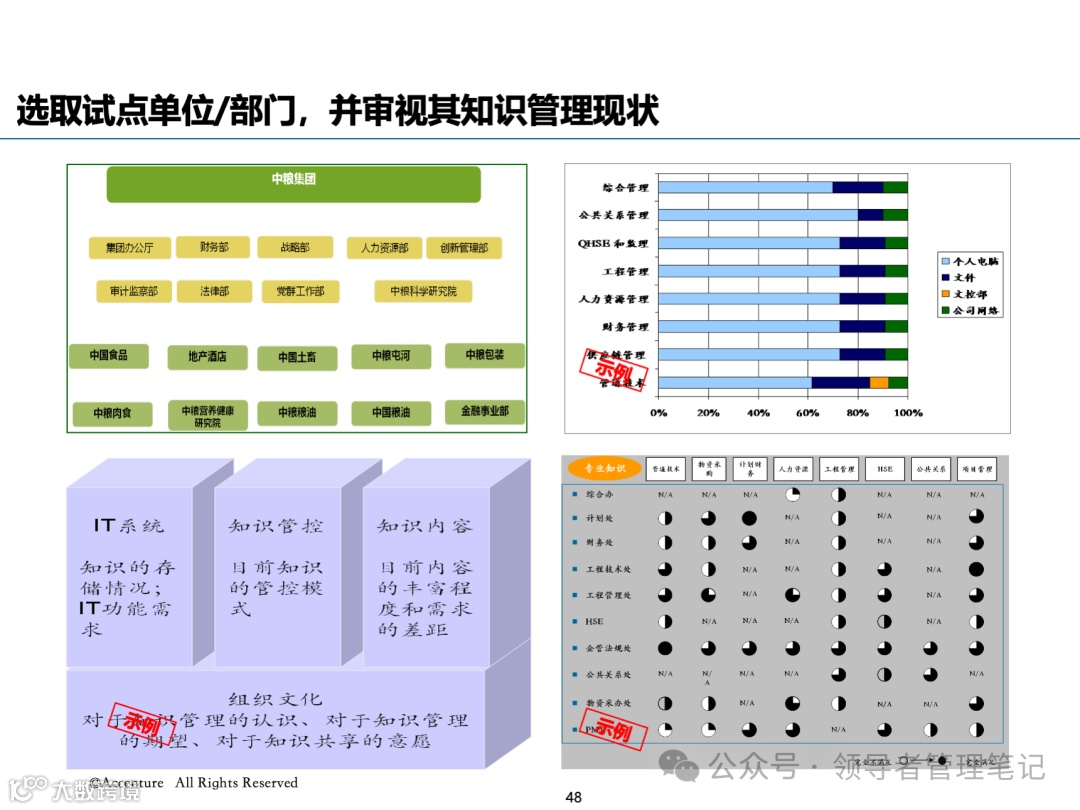
Task: Click quarter Harvey ball in 综合办 人力资源 cell
Action: 792,495
